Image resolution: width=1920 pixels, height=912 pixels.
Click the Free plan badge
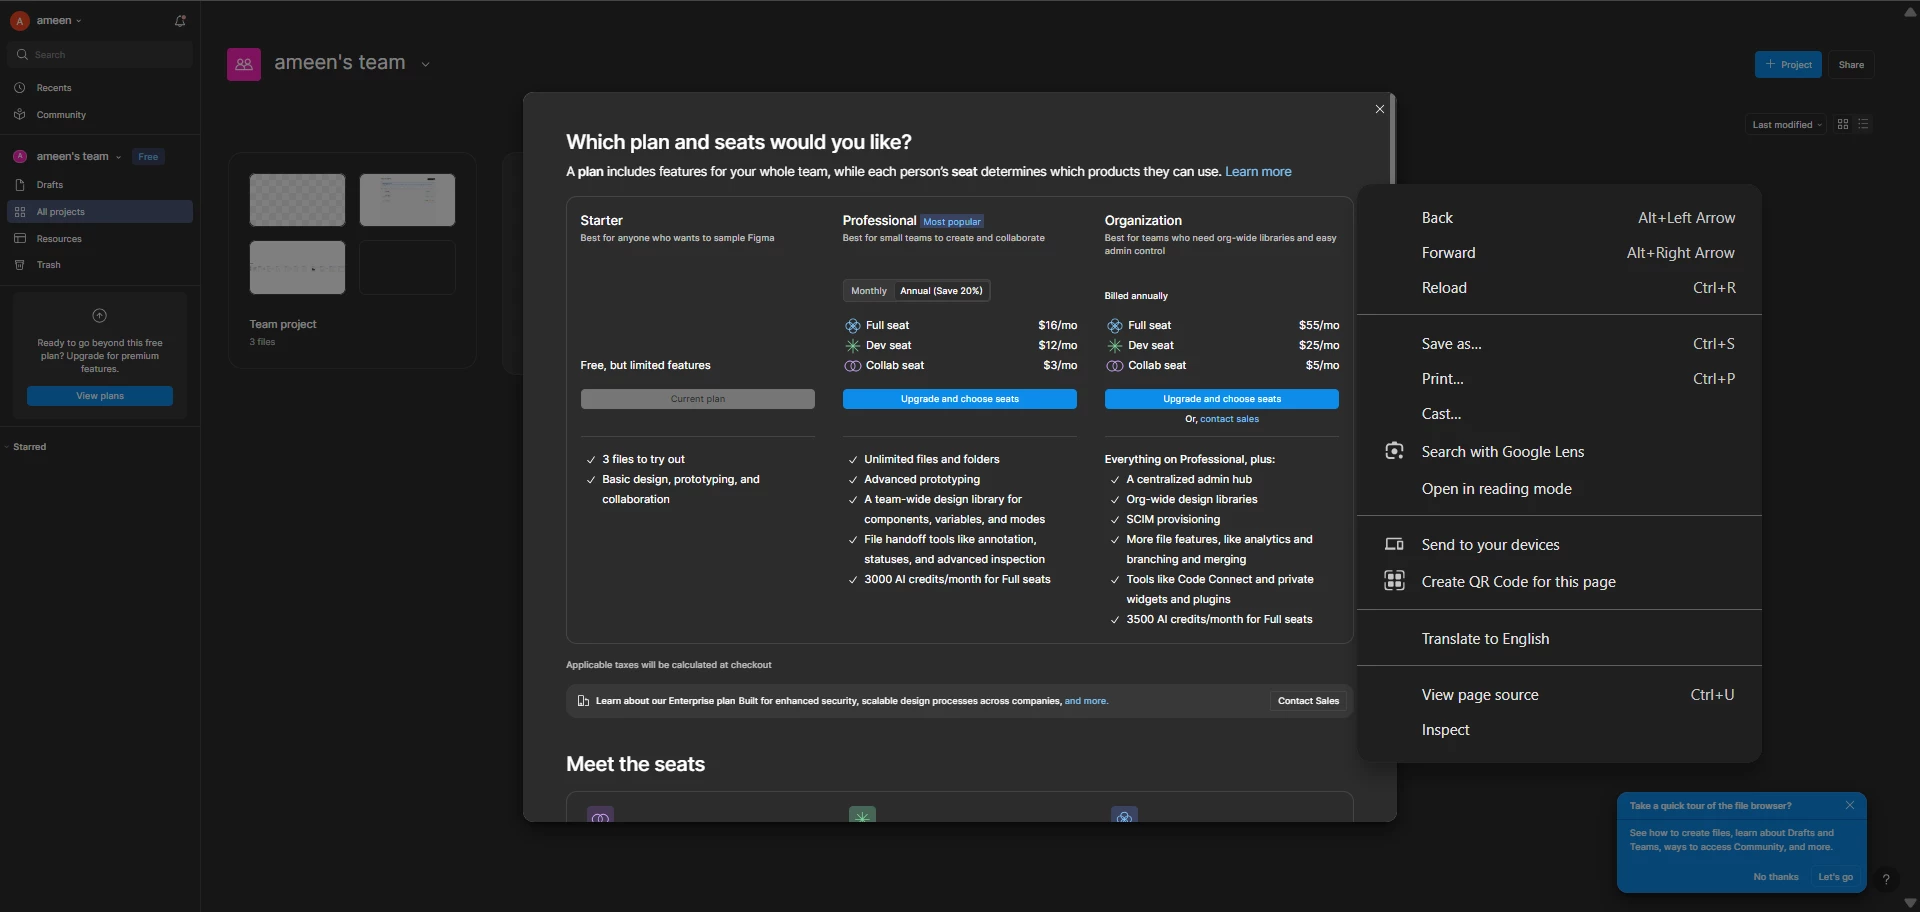[x=148, y=157]
